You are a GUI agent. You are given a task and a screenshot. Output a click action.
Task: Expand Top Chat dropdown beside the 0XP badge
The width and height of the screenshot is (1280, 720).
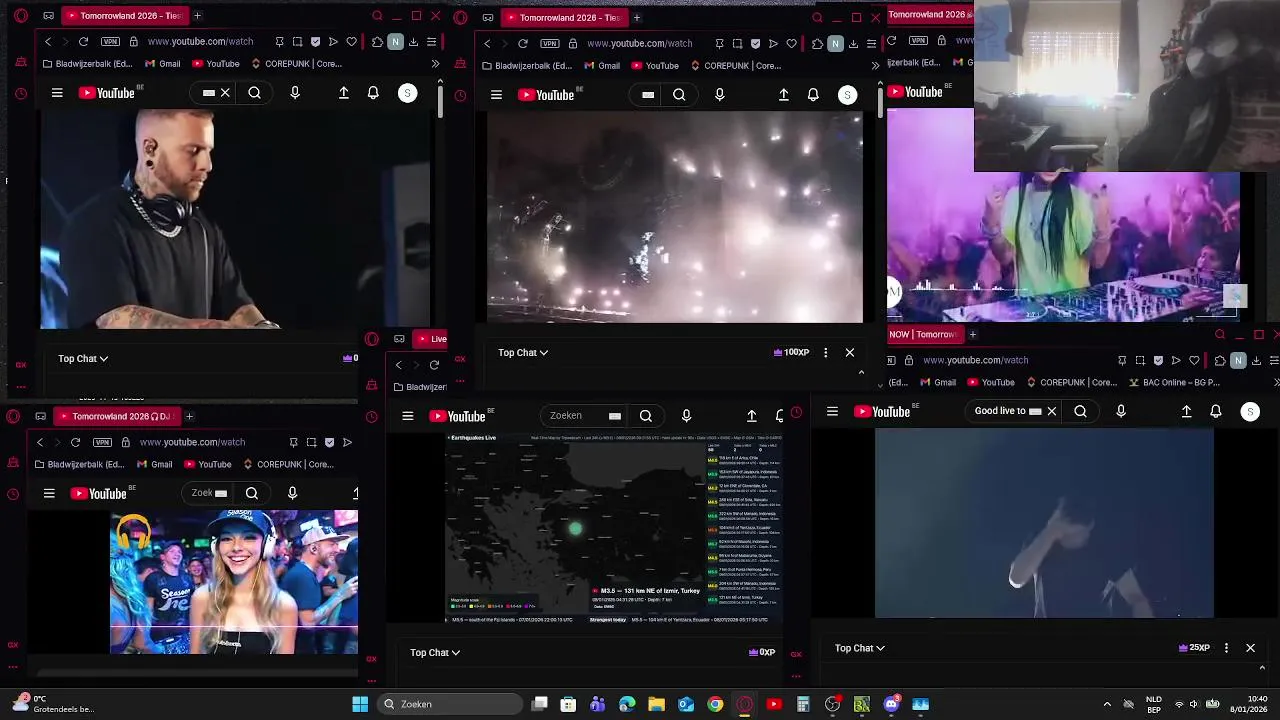pos(435,653)
